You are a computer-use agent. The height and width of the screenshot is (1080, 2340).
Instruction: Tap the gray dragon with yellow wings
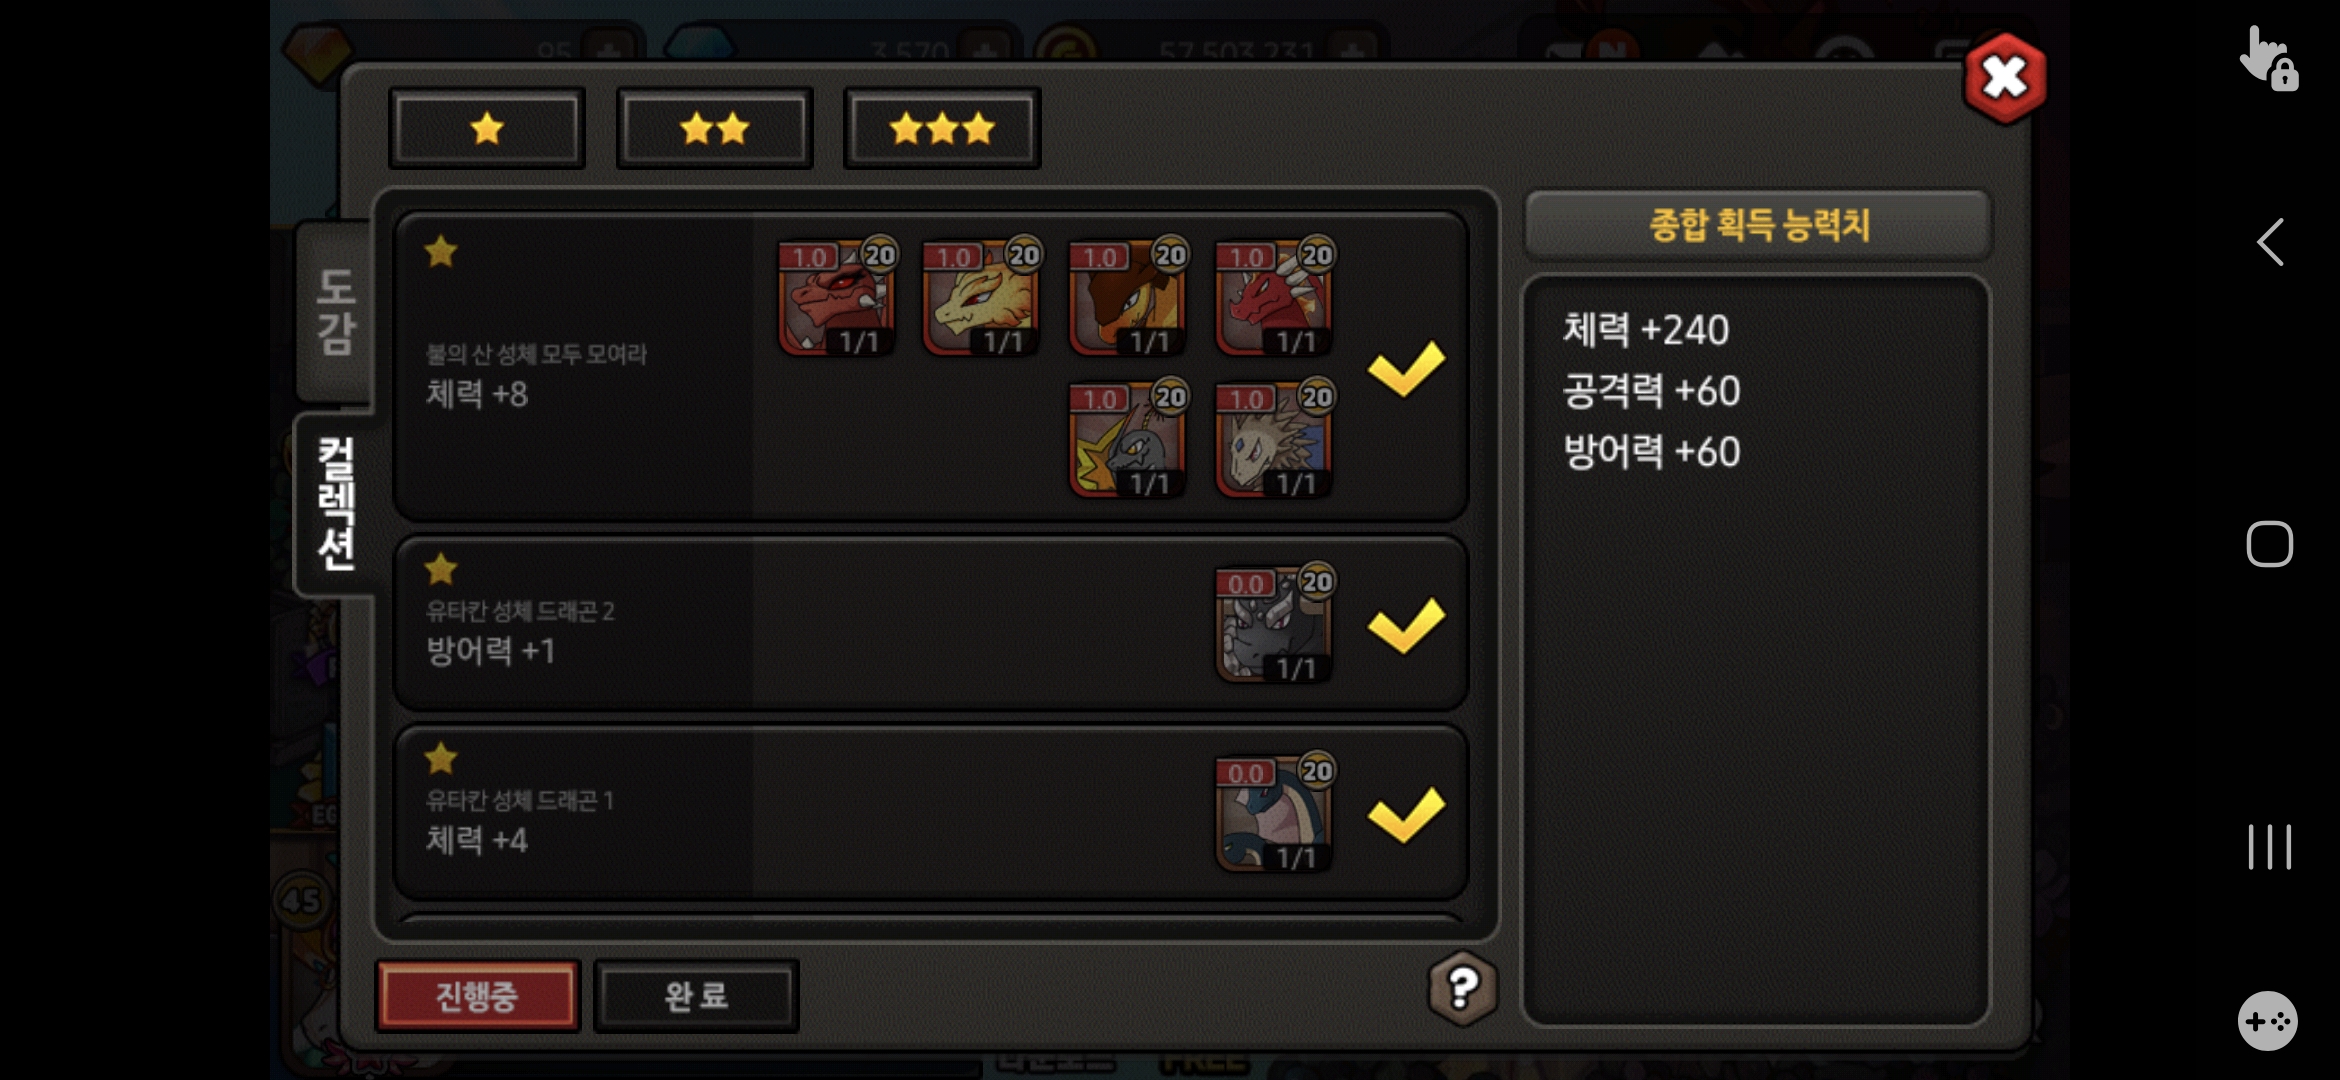1127,440
